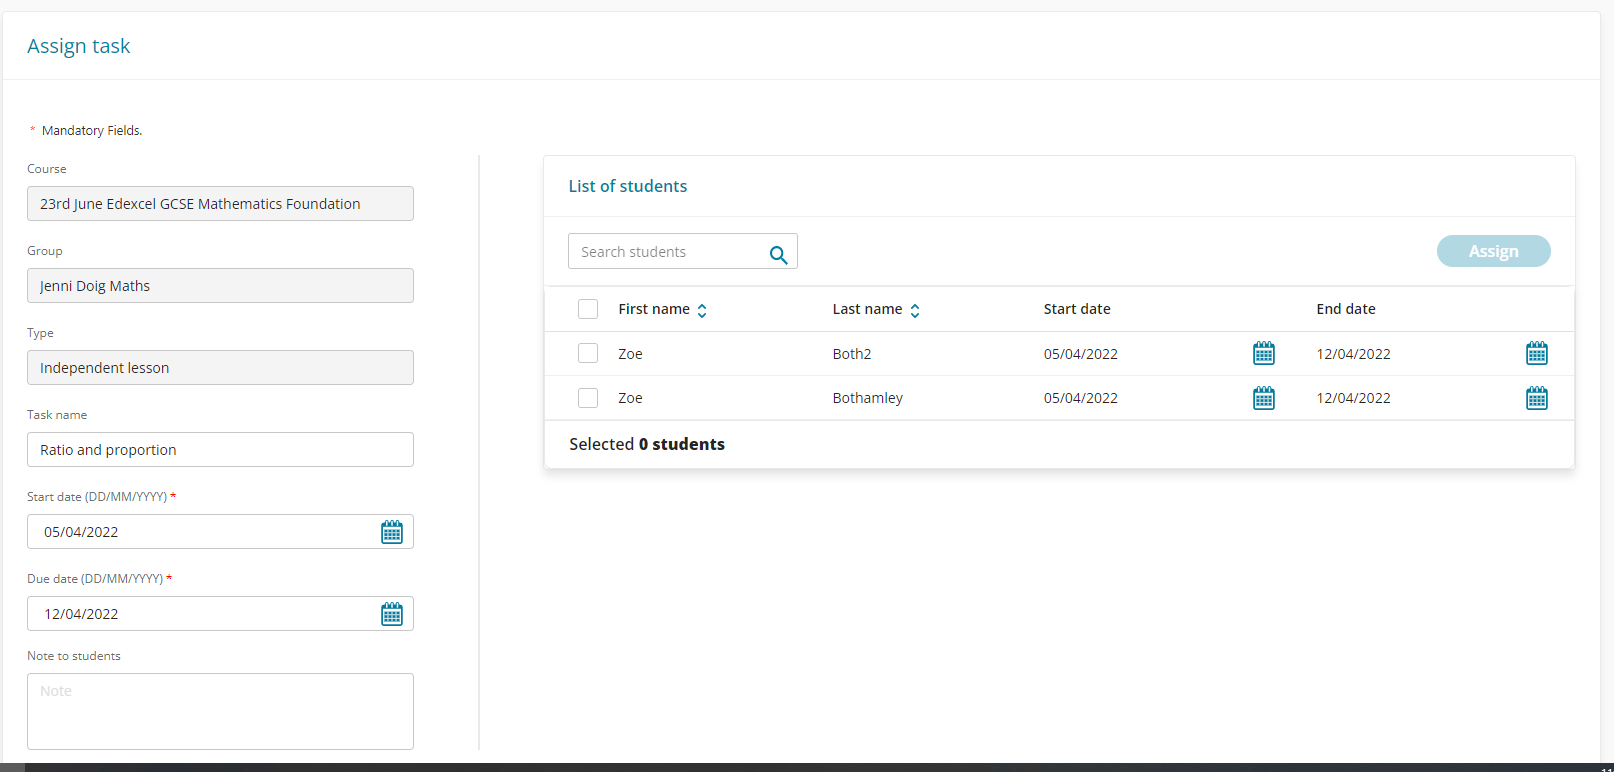1614x772 pixels.
Task: Click the Start date text field
Action: pyautogui.click(x=200, y=532)
